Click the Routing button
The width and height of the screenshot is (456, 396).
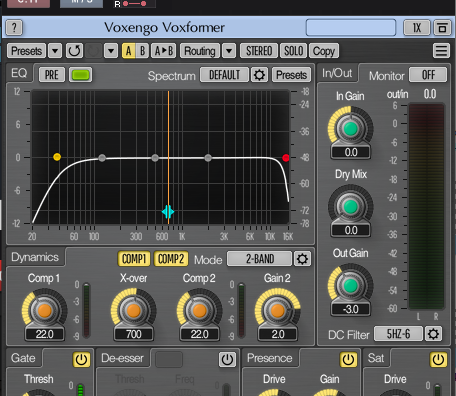pos(200,51)
